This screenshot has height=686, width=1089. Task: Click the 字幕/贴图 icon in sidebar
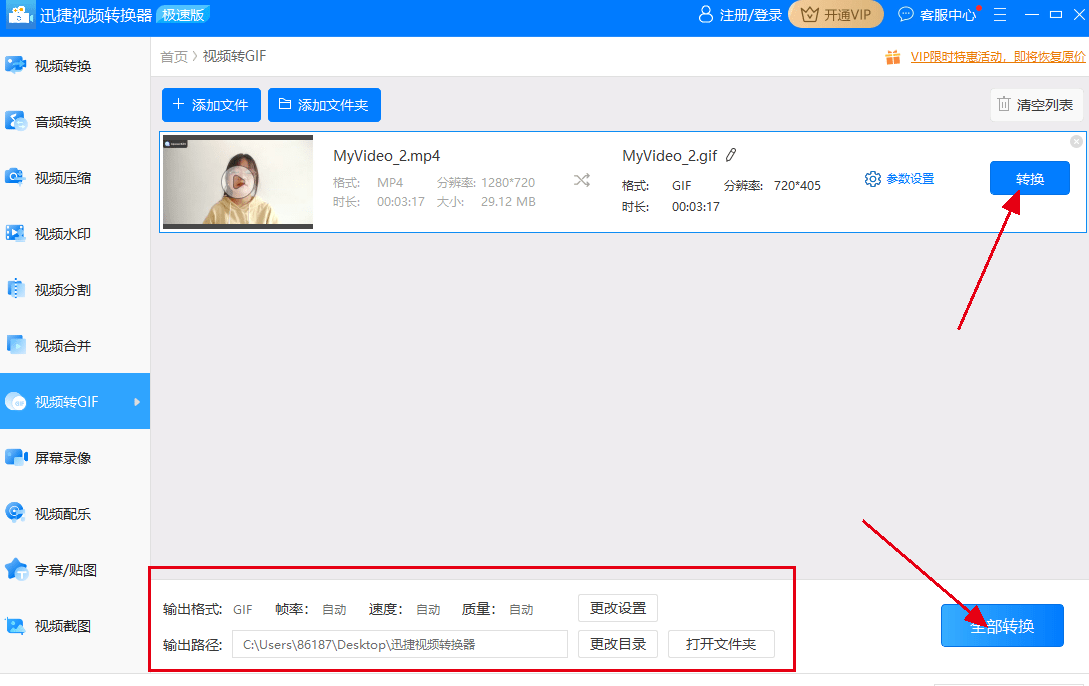(16, 569)
